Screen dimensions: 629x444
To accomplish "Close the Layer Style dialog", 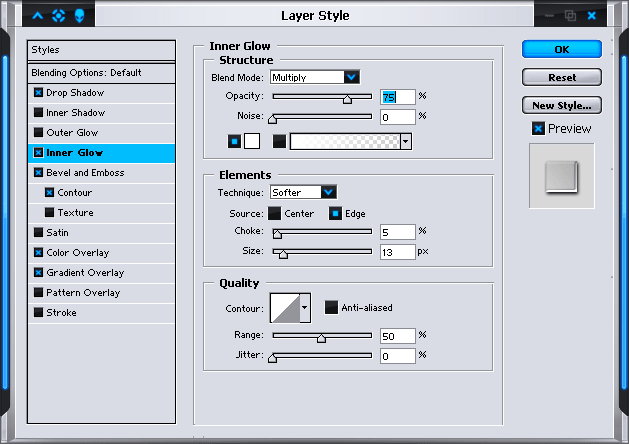I will [x=592, y=16].
